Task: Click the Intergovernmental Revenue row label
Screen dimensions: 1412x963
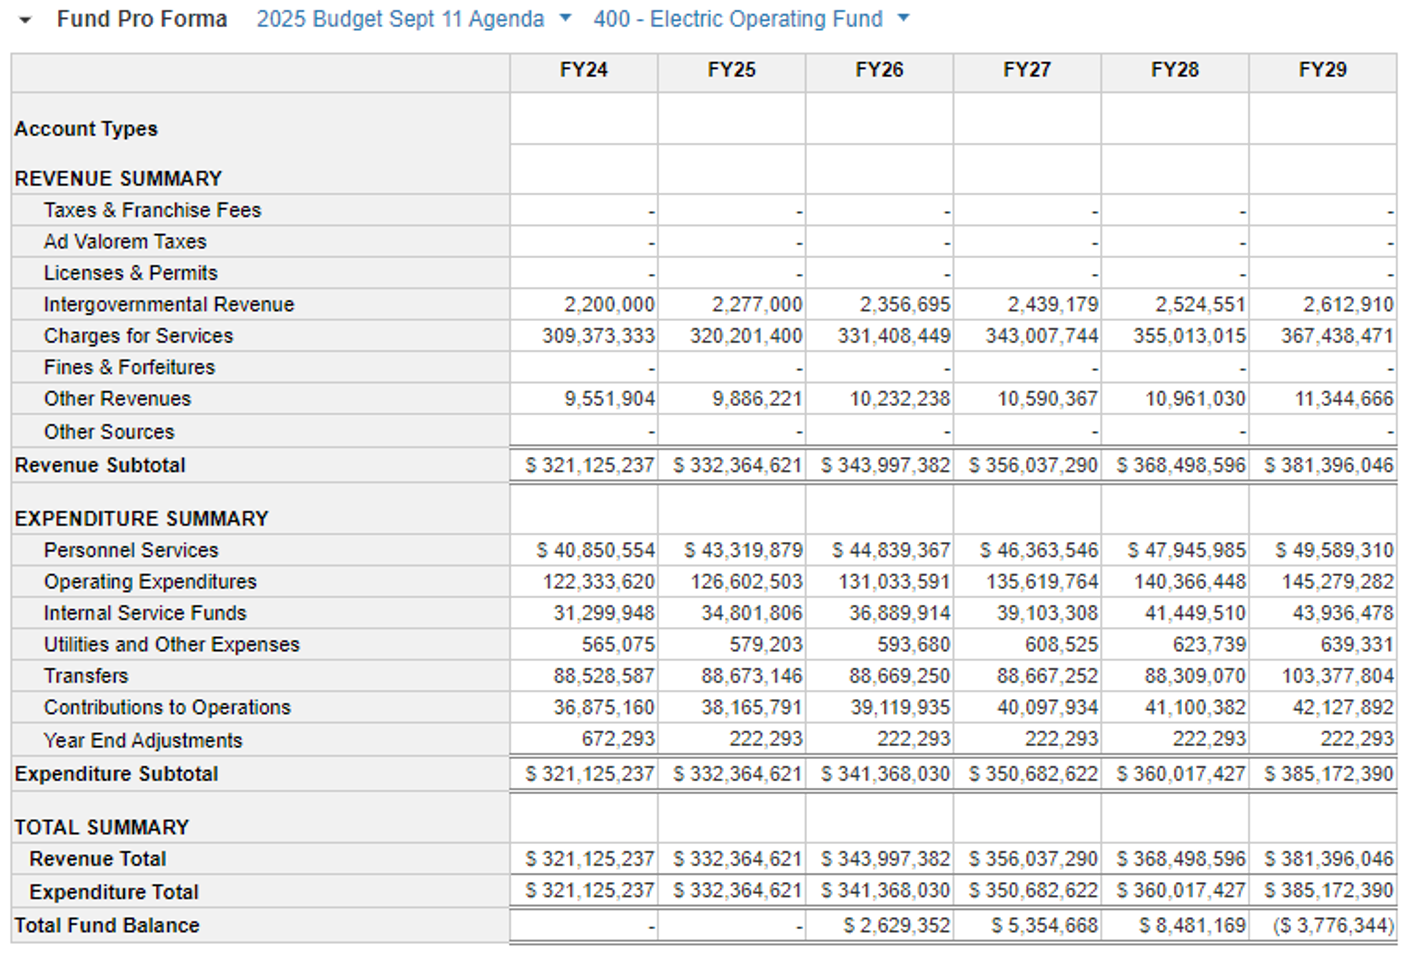Action: [168, 305]
